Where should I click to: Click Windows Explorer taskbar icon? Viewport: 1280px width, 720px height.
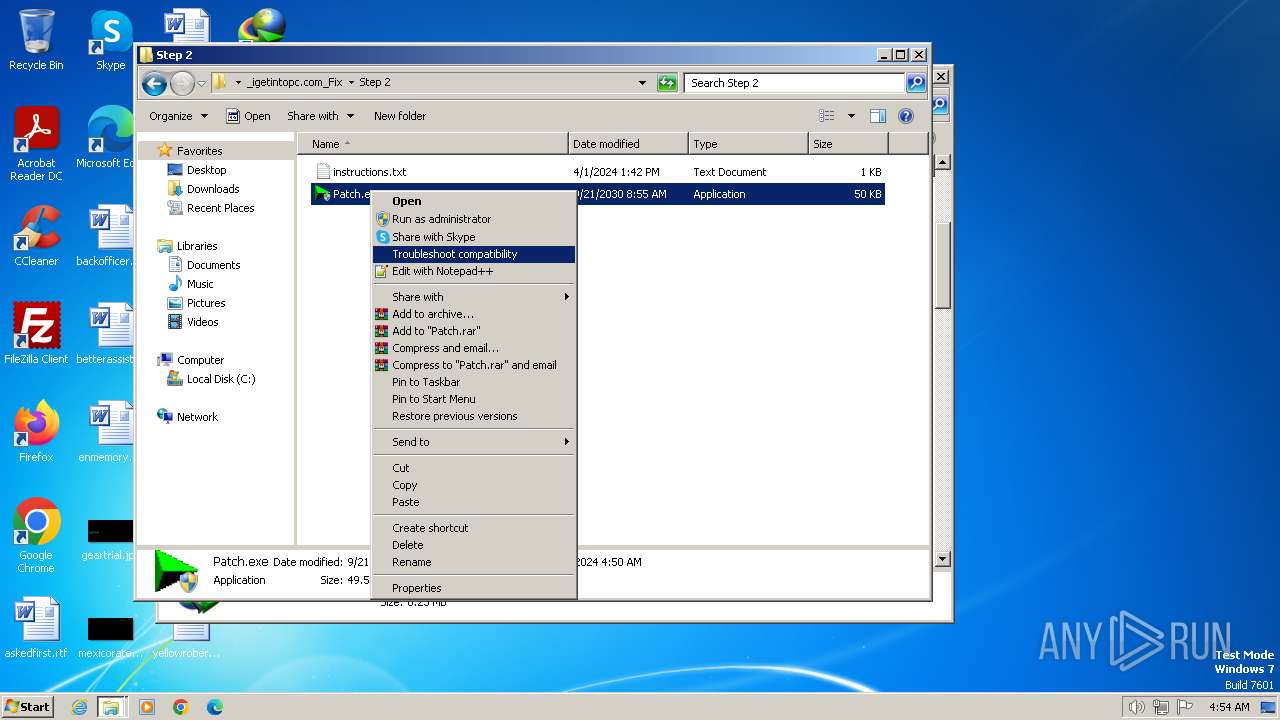click(x=111, y=707)
